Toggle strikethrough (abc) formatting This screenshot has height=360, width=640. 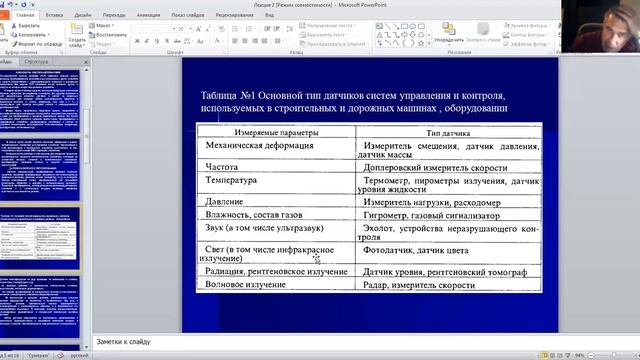point(177,41)
